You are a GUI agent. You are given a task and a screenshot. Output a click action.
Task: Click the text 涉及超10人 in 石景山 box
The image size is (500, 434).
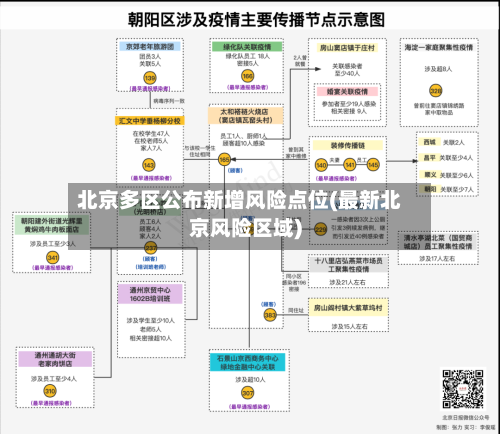click(250, 379)
